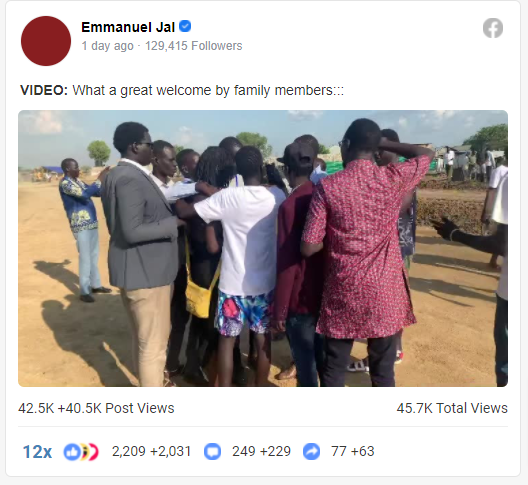528x485 pixels.
Task: Click the Facebook logo icon
Action: 493,28
